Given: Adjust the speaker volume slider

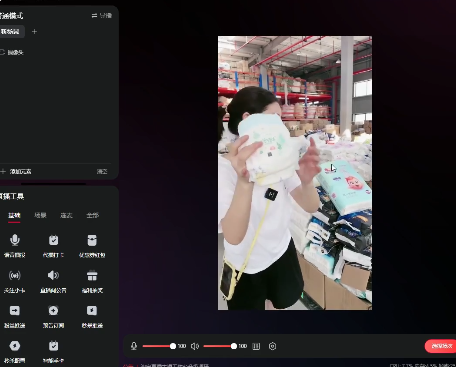Looking at the screenshot, I should pyautogui.click(x=219, y=346).
